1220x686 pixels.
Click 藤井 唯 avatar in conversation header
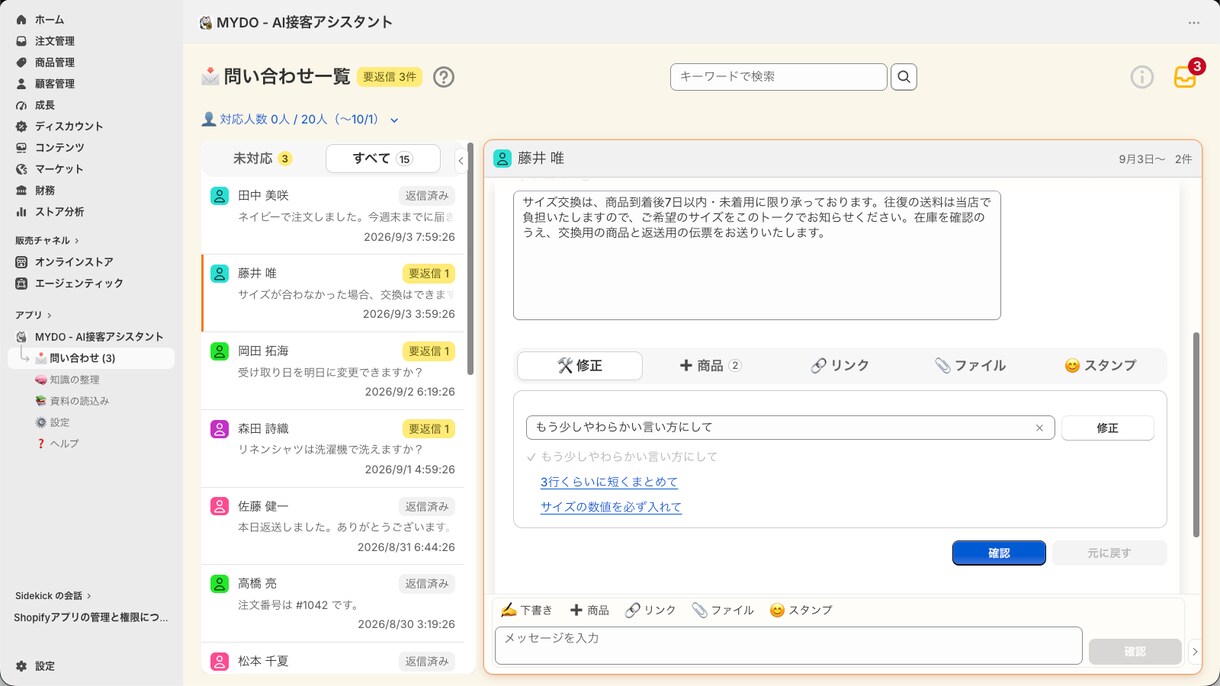click(x=502, y=158)
